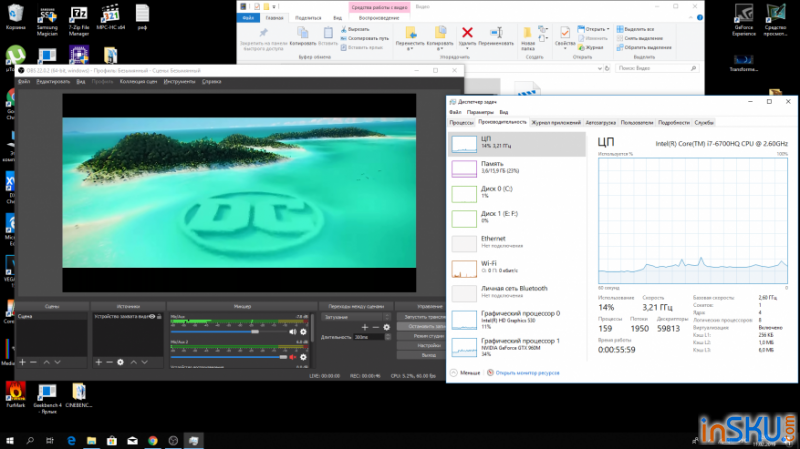Open the transition type dropdown in OBS
800x449 pixels.
click(356, 317)
